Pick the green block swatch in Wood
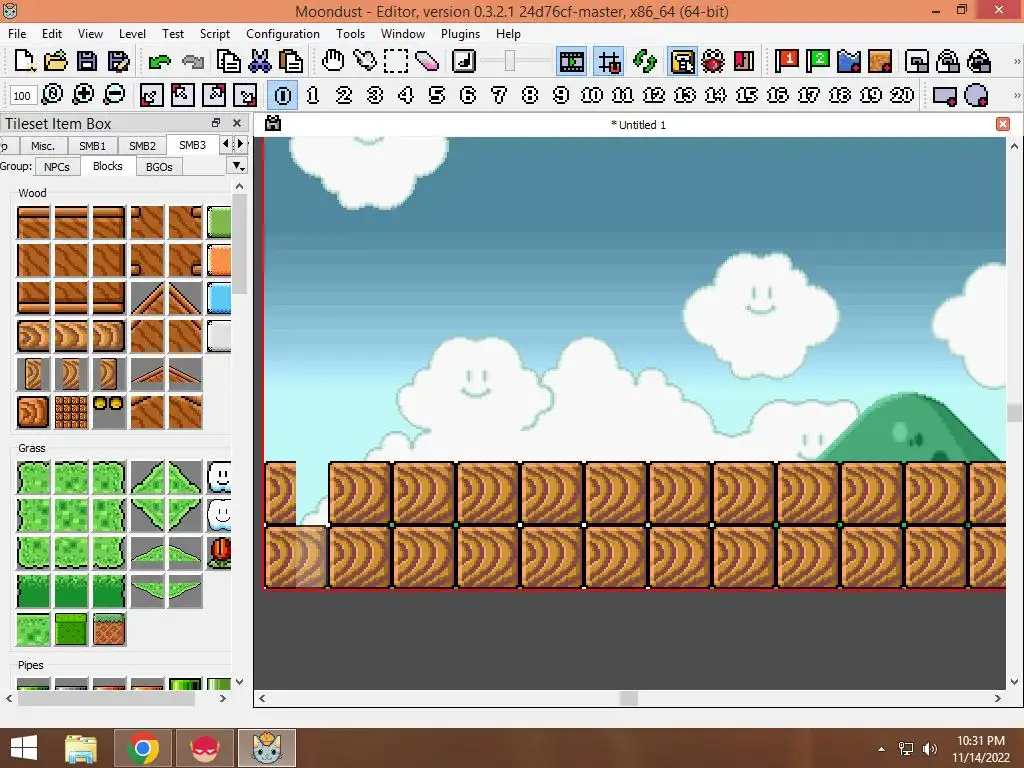This screenshot has height=768, width=1024. [219, 222]
